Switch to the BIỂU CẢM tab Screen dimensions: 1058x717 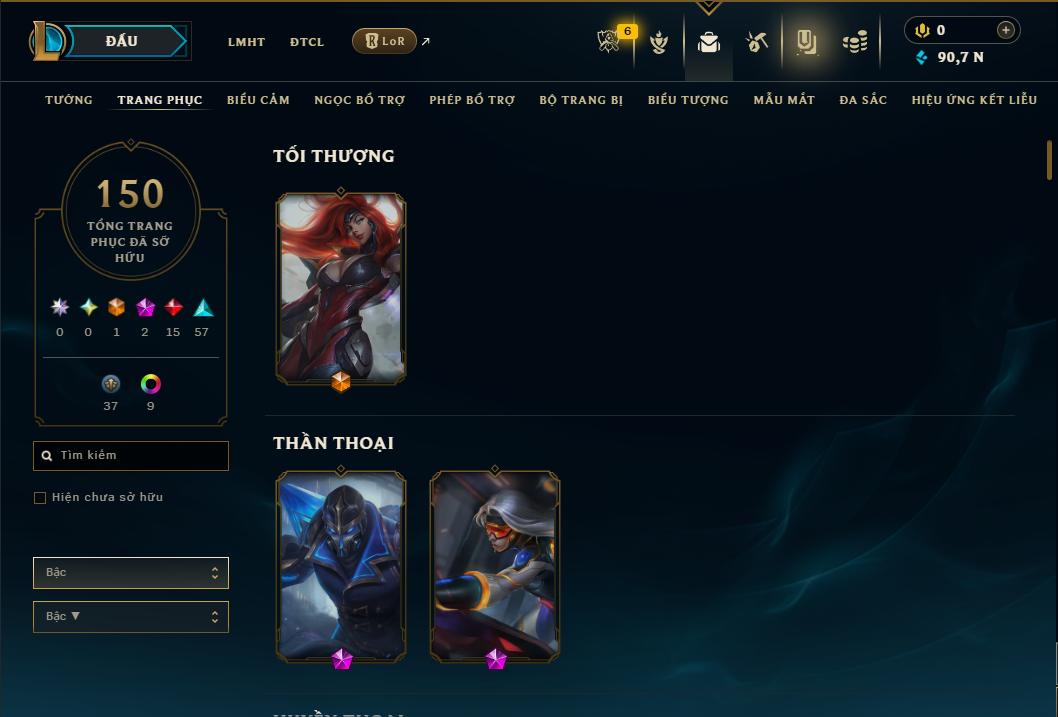(x=258, y=100)
